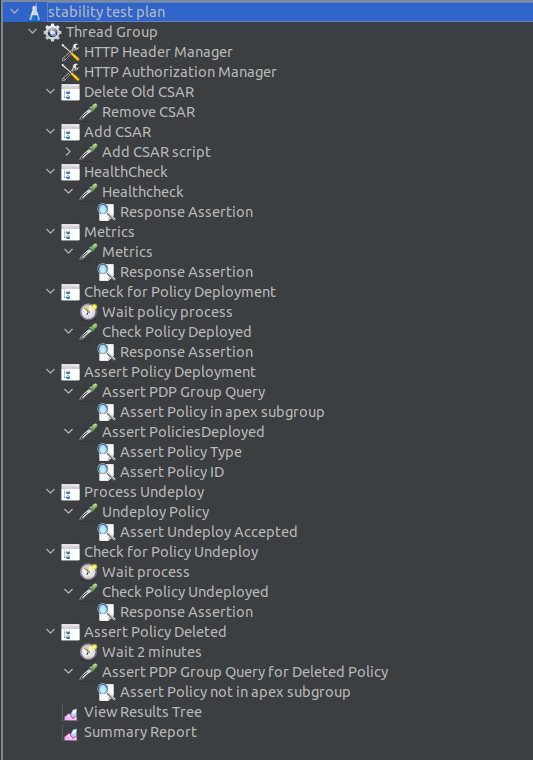Click the View Results Tree graph icon
This screenshot has width=533, height=760.
point(70,712)
